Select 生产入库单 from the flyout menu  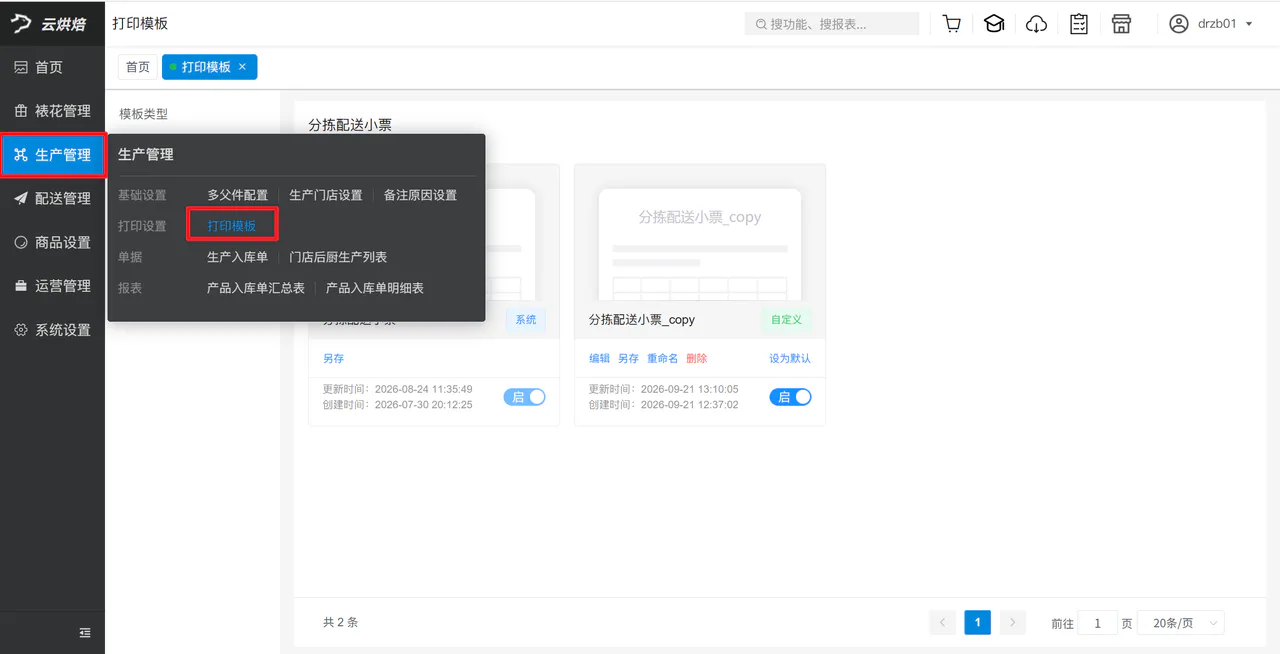[237, 257]
